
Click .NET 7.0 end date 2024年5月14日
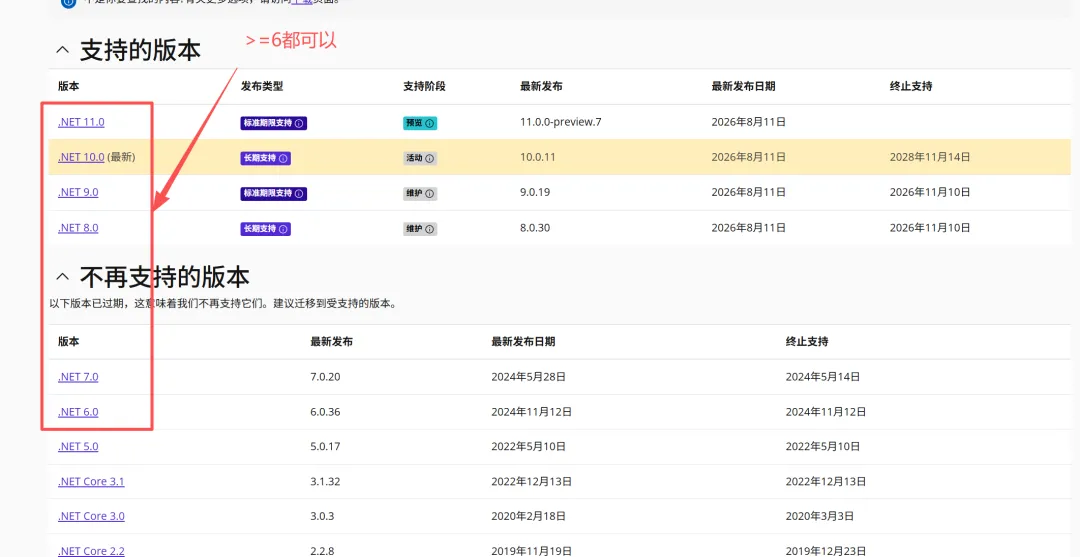point(822,377)
